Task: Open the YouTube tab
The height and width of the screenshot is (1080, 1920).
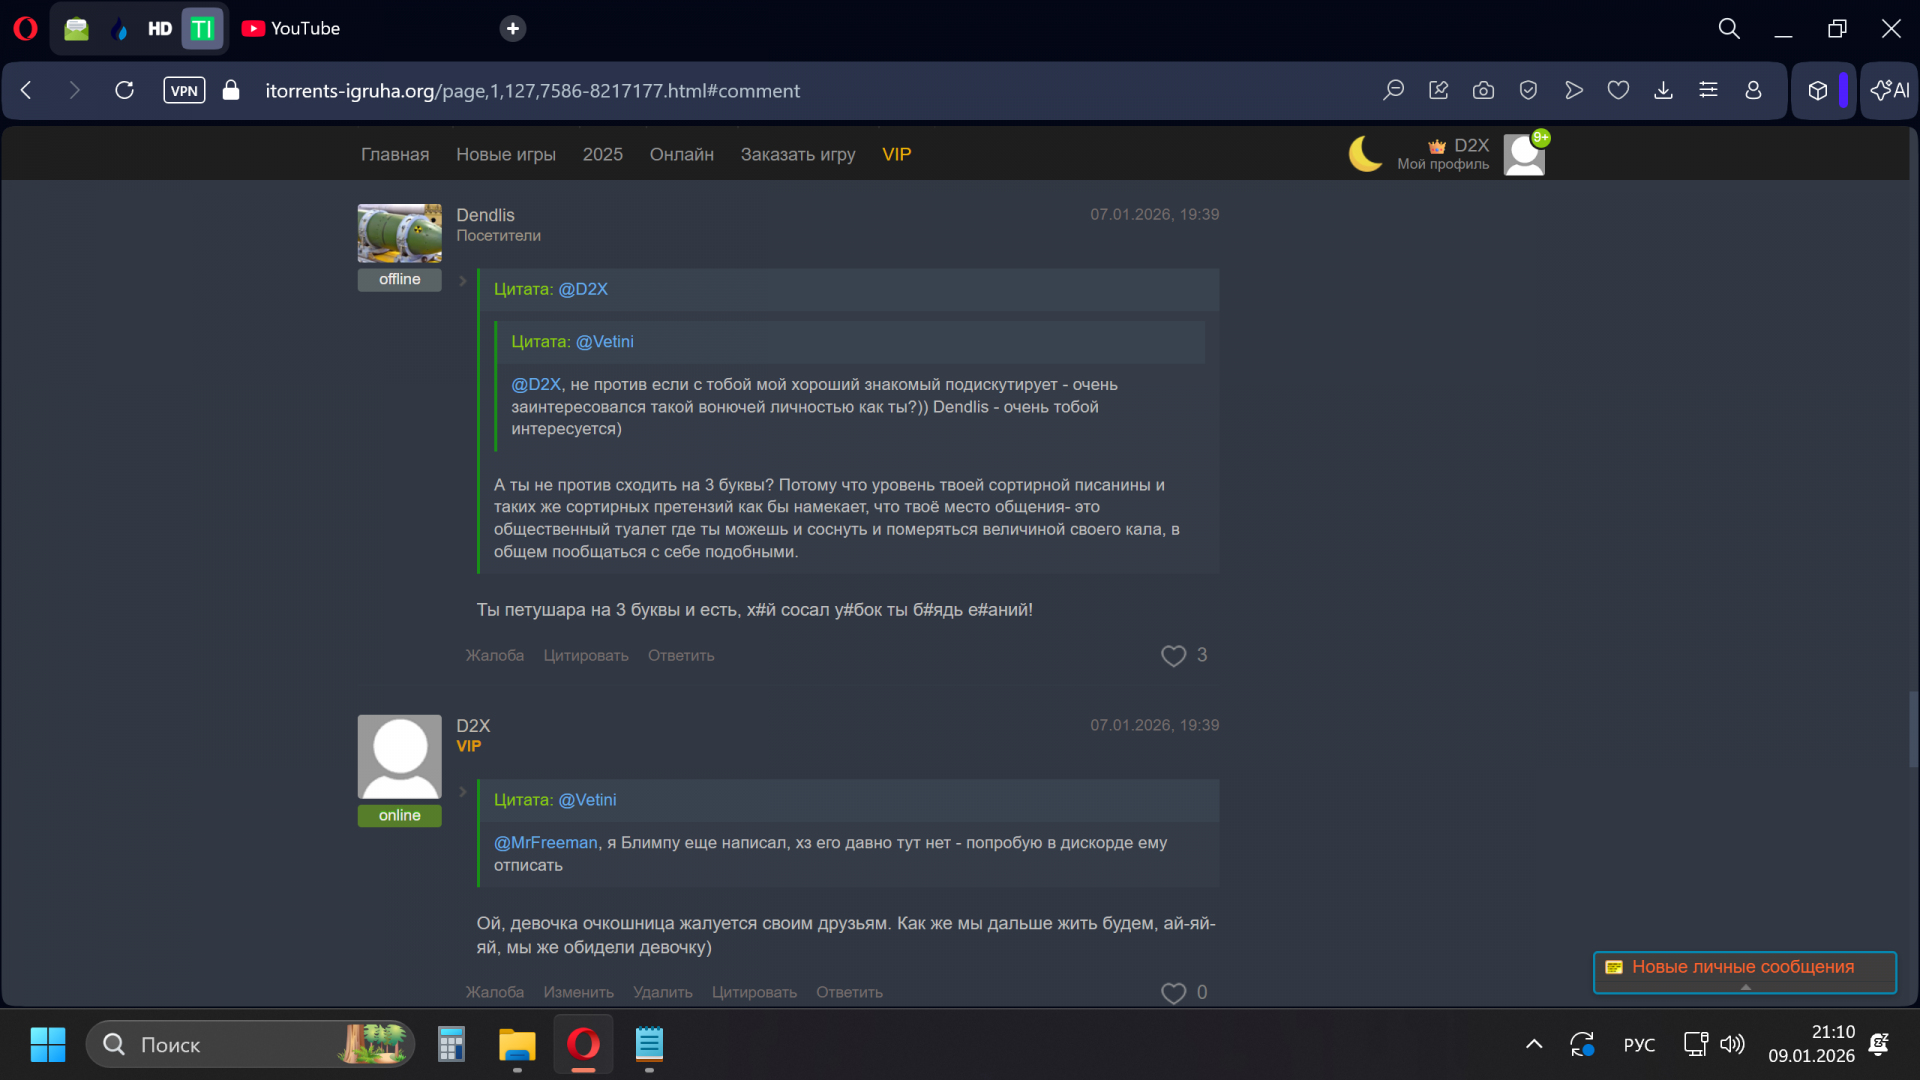Action: (x=292, y=28)
